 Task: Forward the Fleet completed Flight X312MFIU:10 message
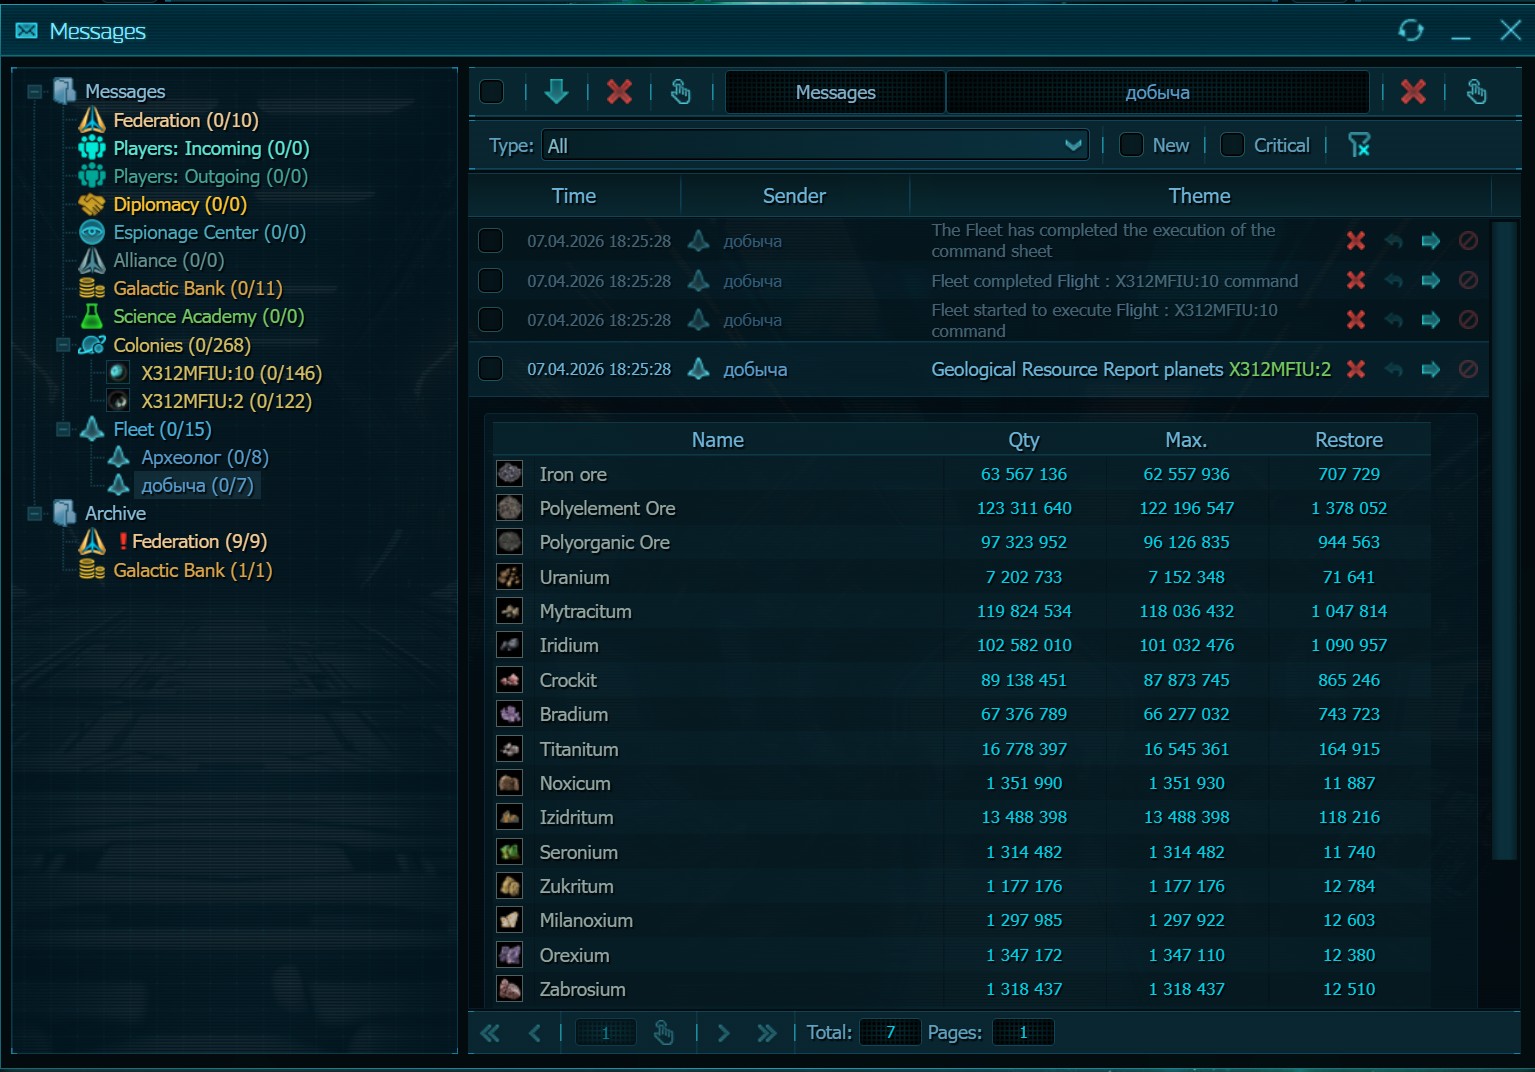tap(1431, 280)
